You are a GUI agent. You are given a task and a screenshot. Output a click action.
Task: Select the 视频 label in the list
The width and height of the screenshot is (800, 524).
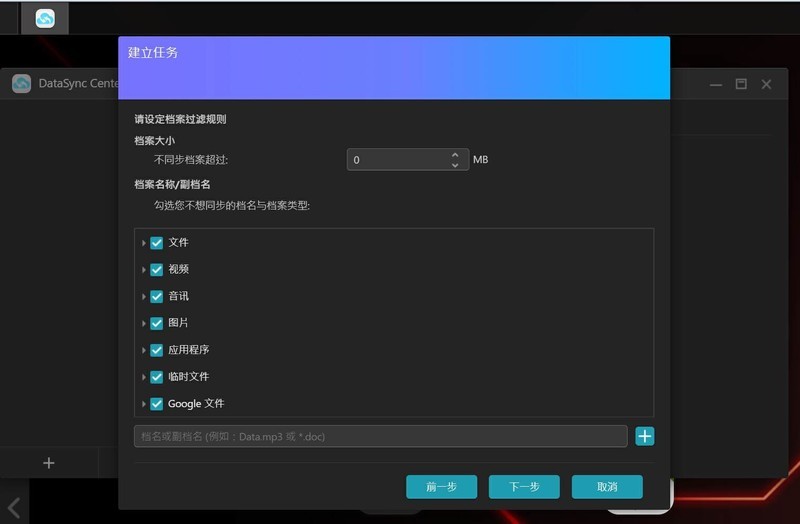tap(179, 269)
